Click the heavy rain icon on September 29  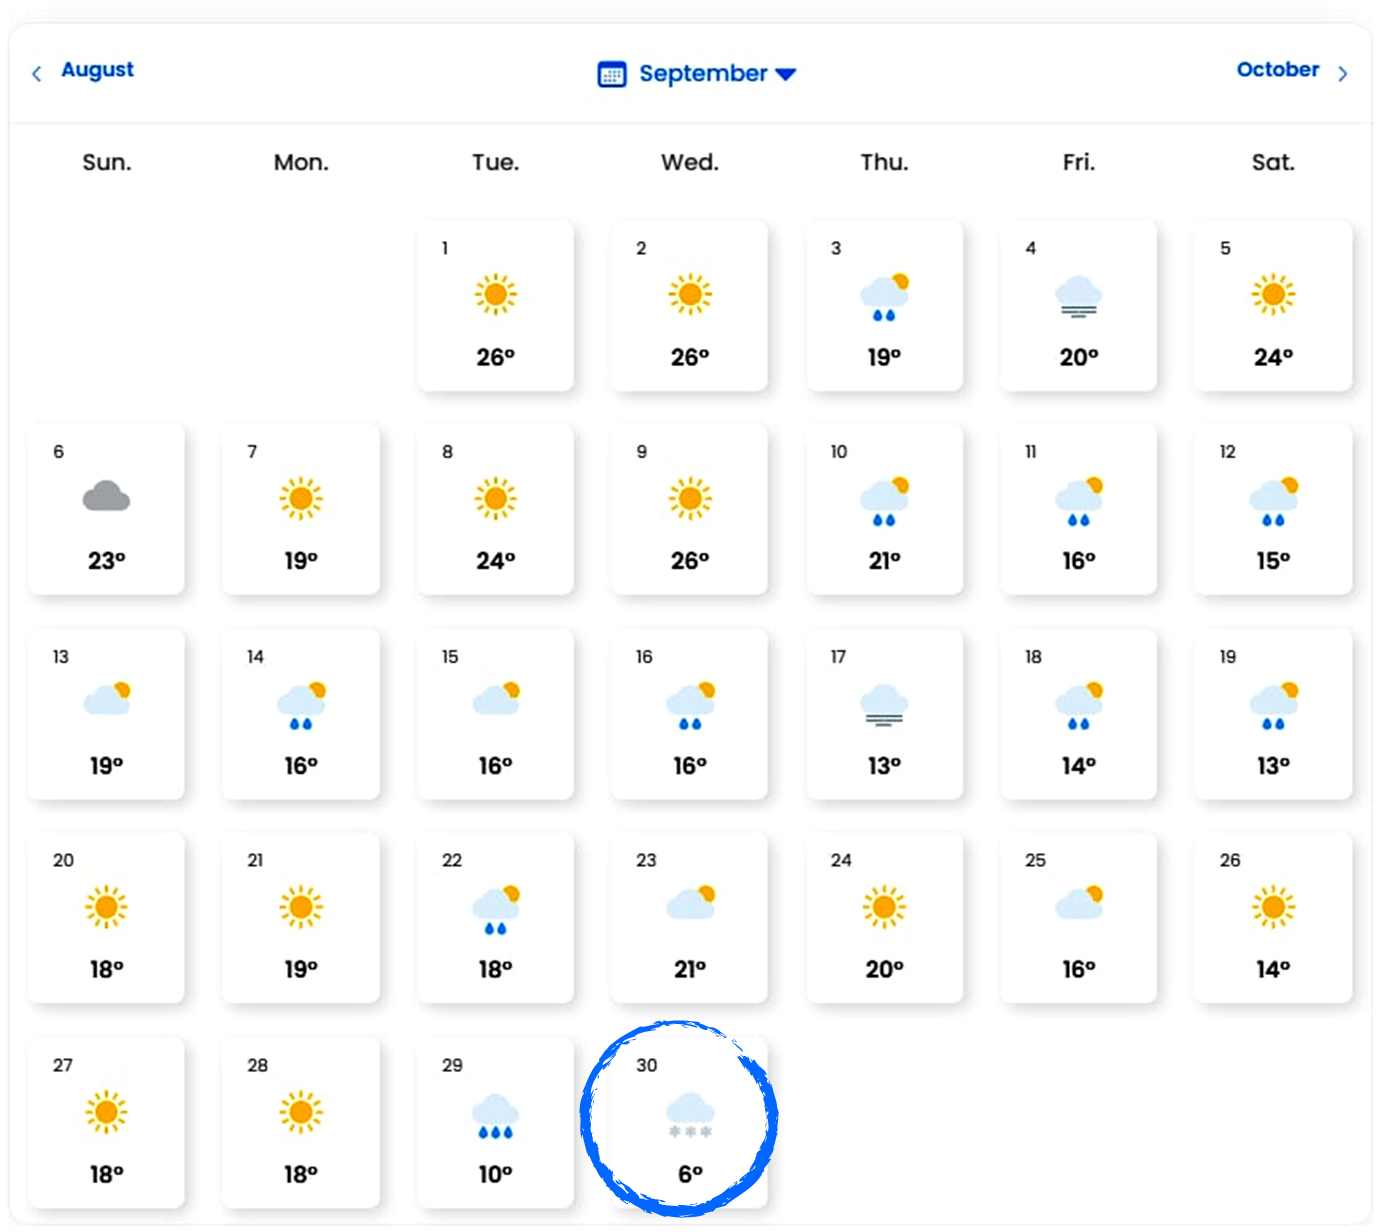(496, 1116)
